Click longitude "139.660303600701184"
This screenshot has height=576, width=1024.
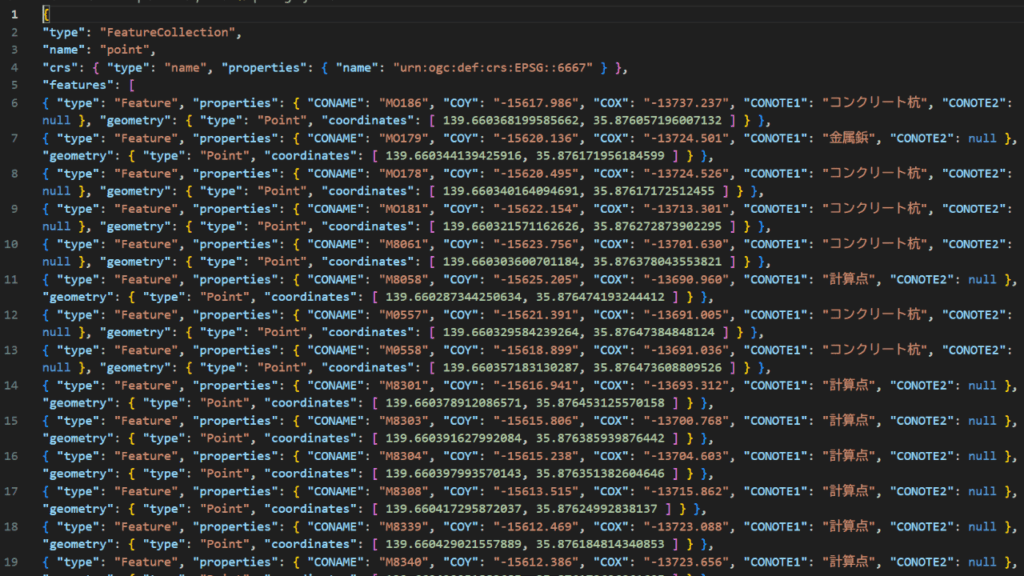click(x=511, y=261)
